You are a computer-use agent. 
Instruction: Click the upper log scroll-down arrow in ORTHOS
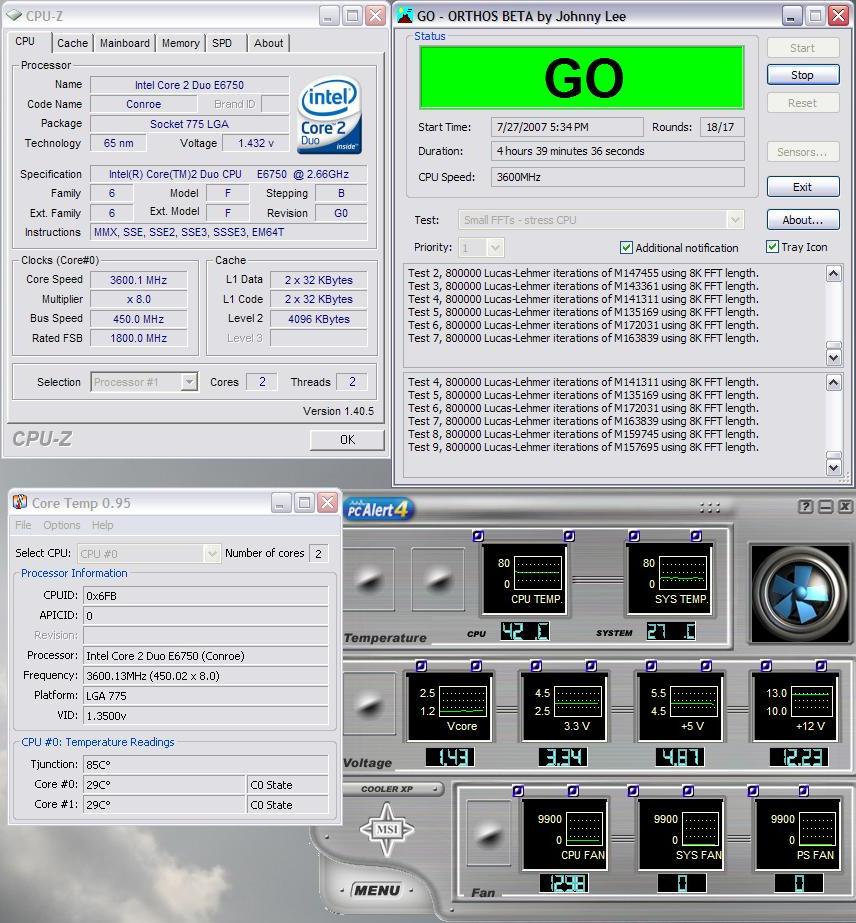pyautogui.click(x=834, y=358)
